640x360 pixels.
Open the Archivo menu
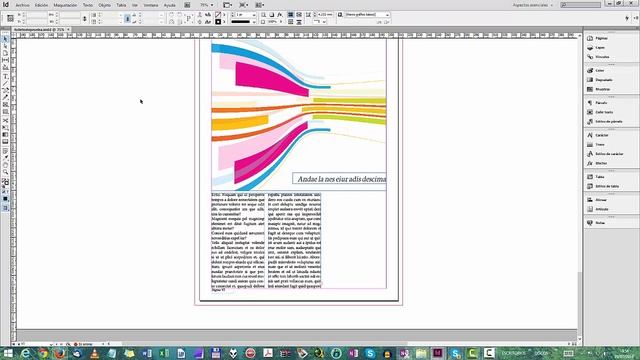(x=22, y=5)
